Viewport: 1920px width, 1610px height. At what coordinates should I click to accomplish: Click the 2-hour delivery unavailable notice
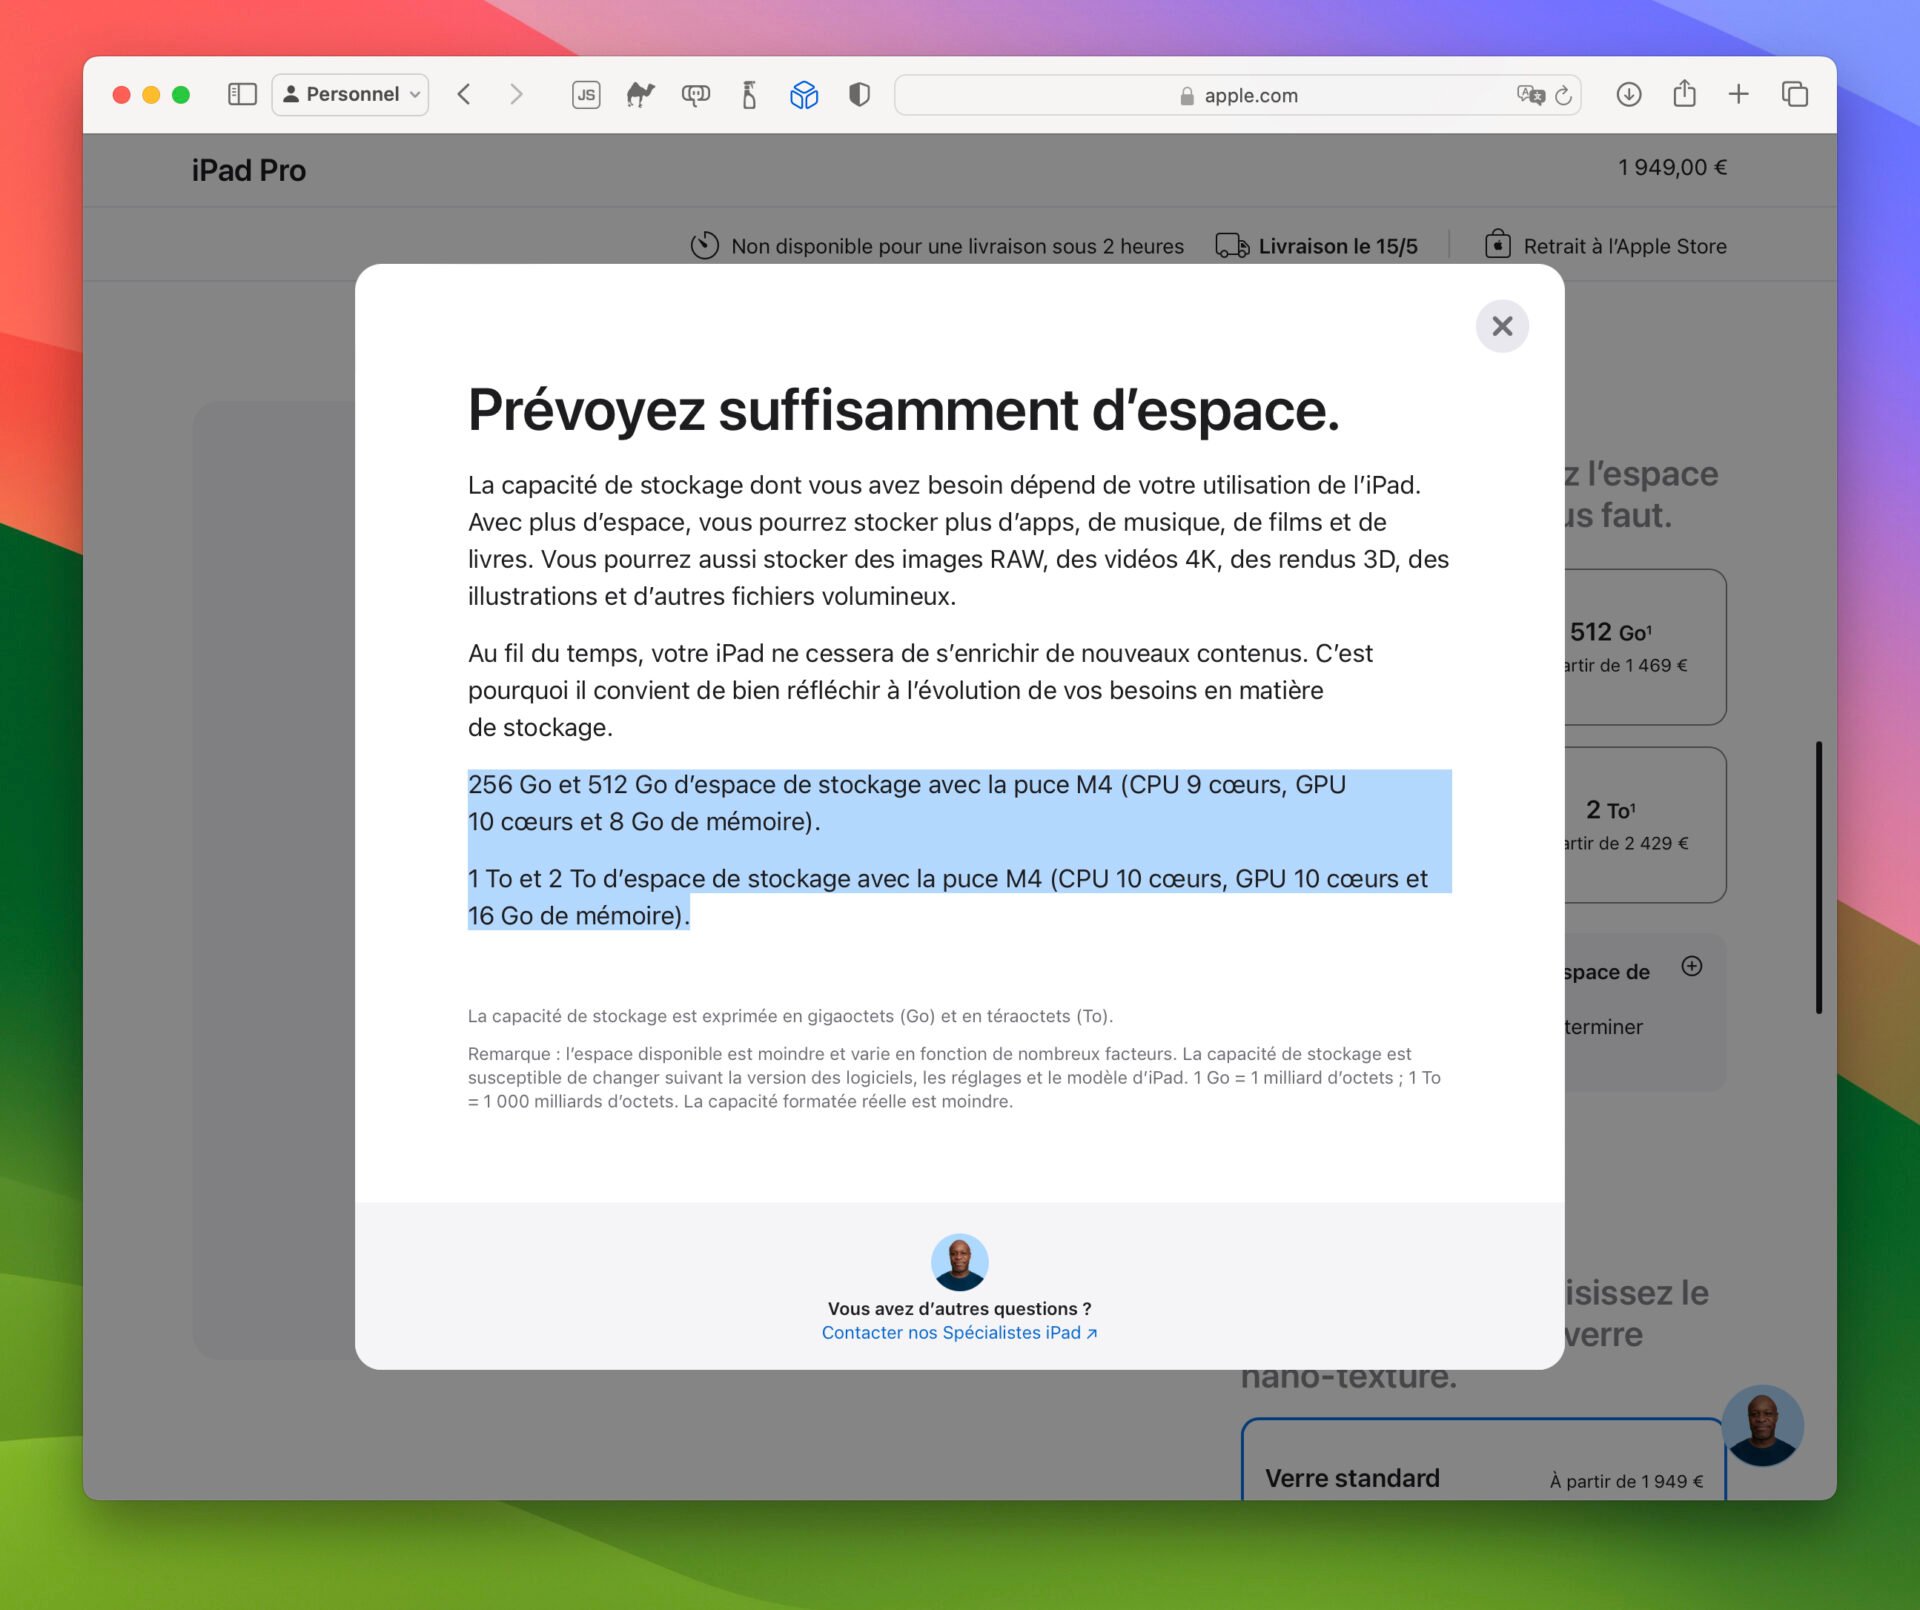click(x=957, y=246)
